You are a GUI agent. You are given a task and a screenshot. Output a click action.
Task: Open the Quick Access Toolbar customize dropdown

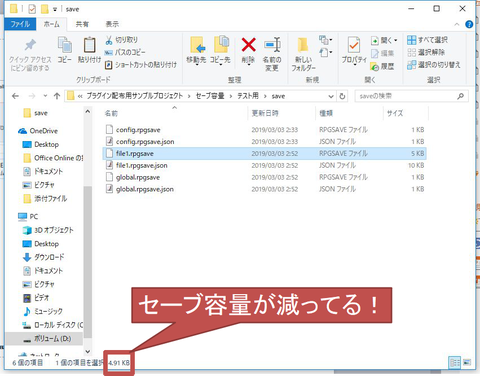click(x=55, y=9)
